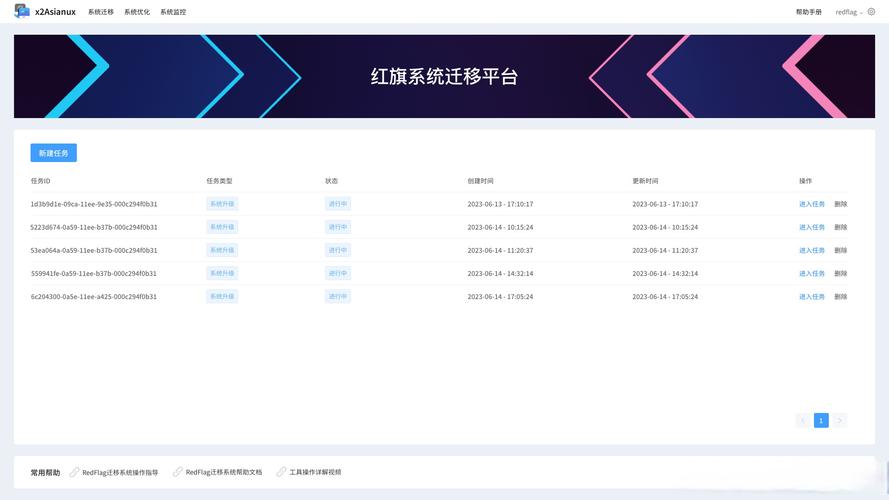The image size is (889, 500).
Task: Click 进行中 status in row 1d3b9d1e
Action: point(338,204)
